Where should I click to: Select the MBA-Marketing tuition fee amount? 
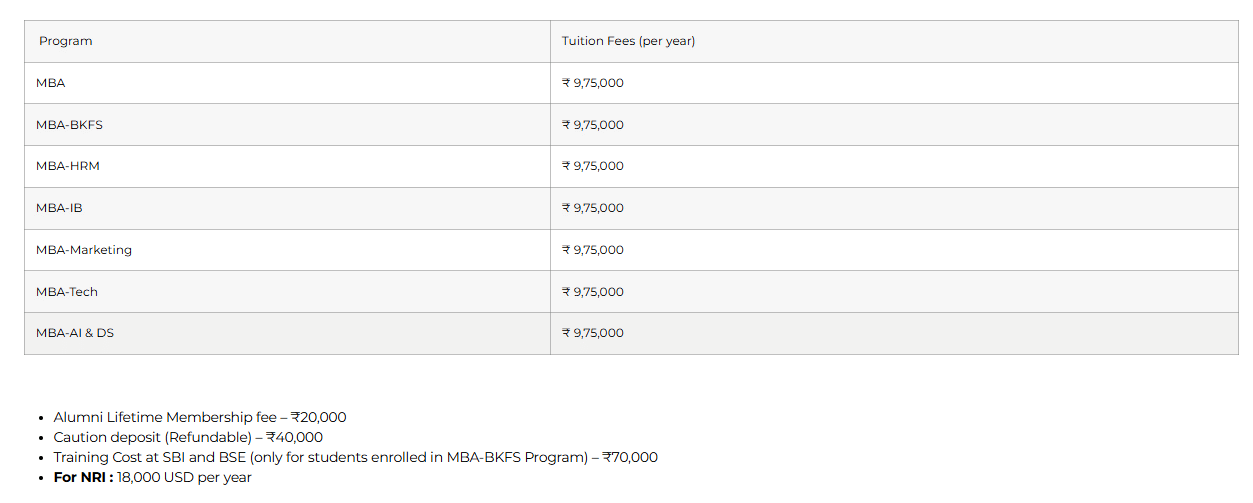coord(593,250)
